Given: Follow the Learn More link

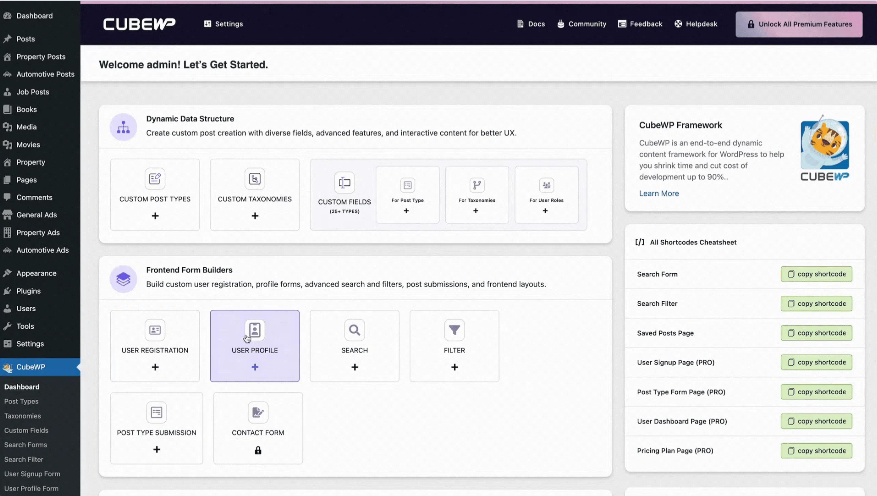Looking at the screenshot, I should pos(659,193).
